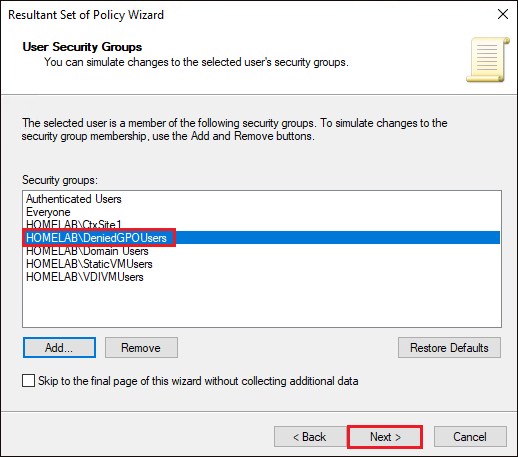Close the Resultant Set of Policy Wizard

(503, 14)
